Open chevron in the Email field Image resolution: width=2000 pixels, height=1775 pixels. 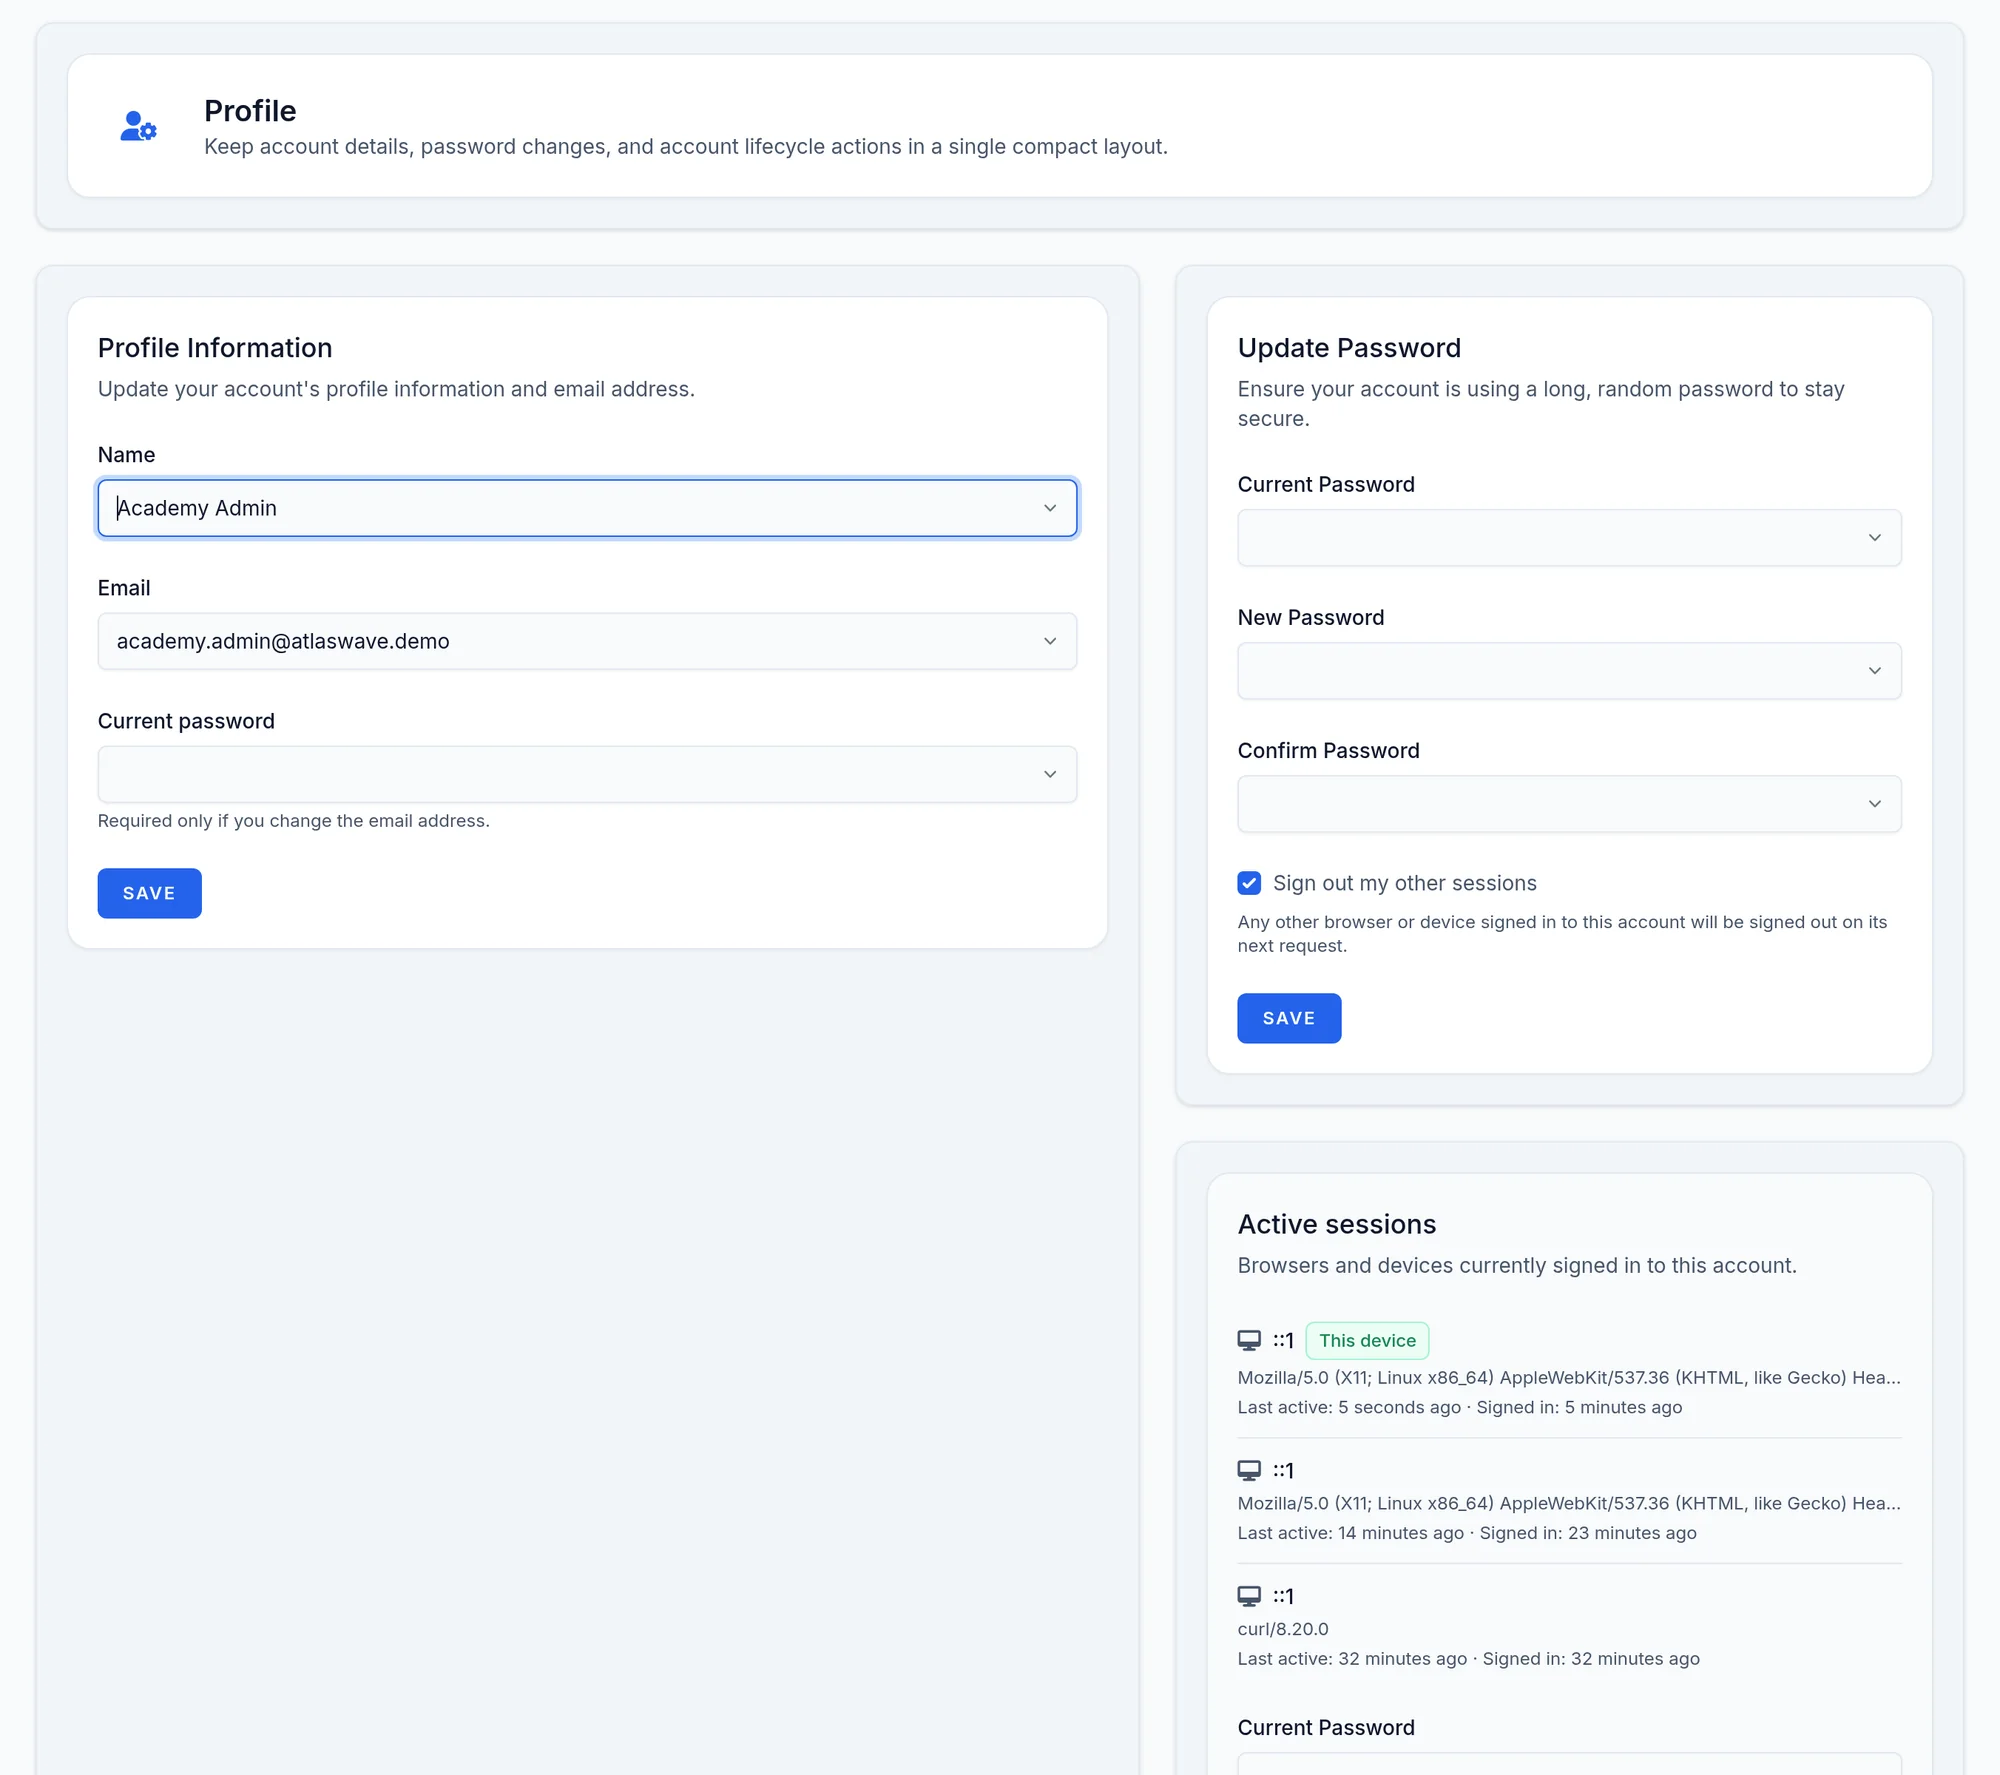1050,641
